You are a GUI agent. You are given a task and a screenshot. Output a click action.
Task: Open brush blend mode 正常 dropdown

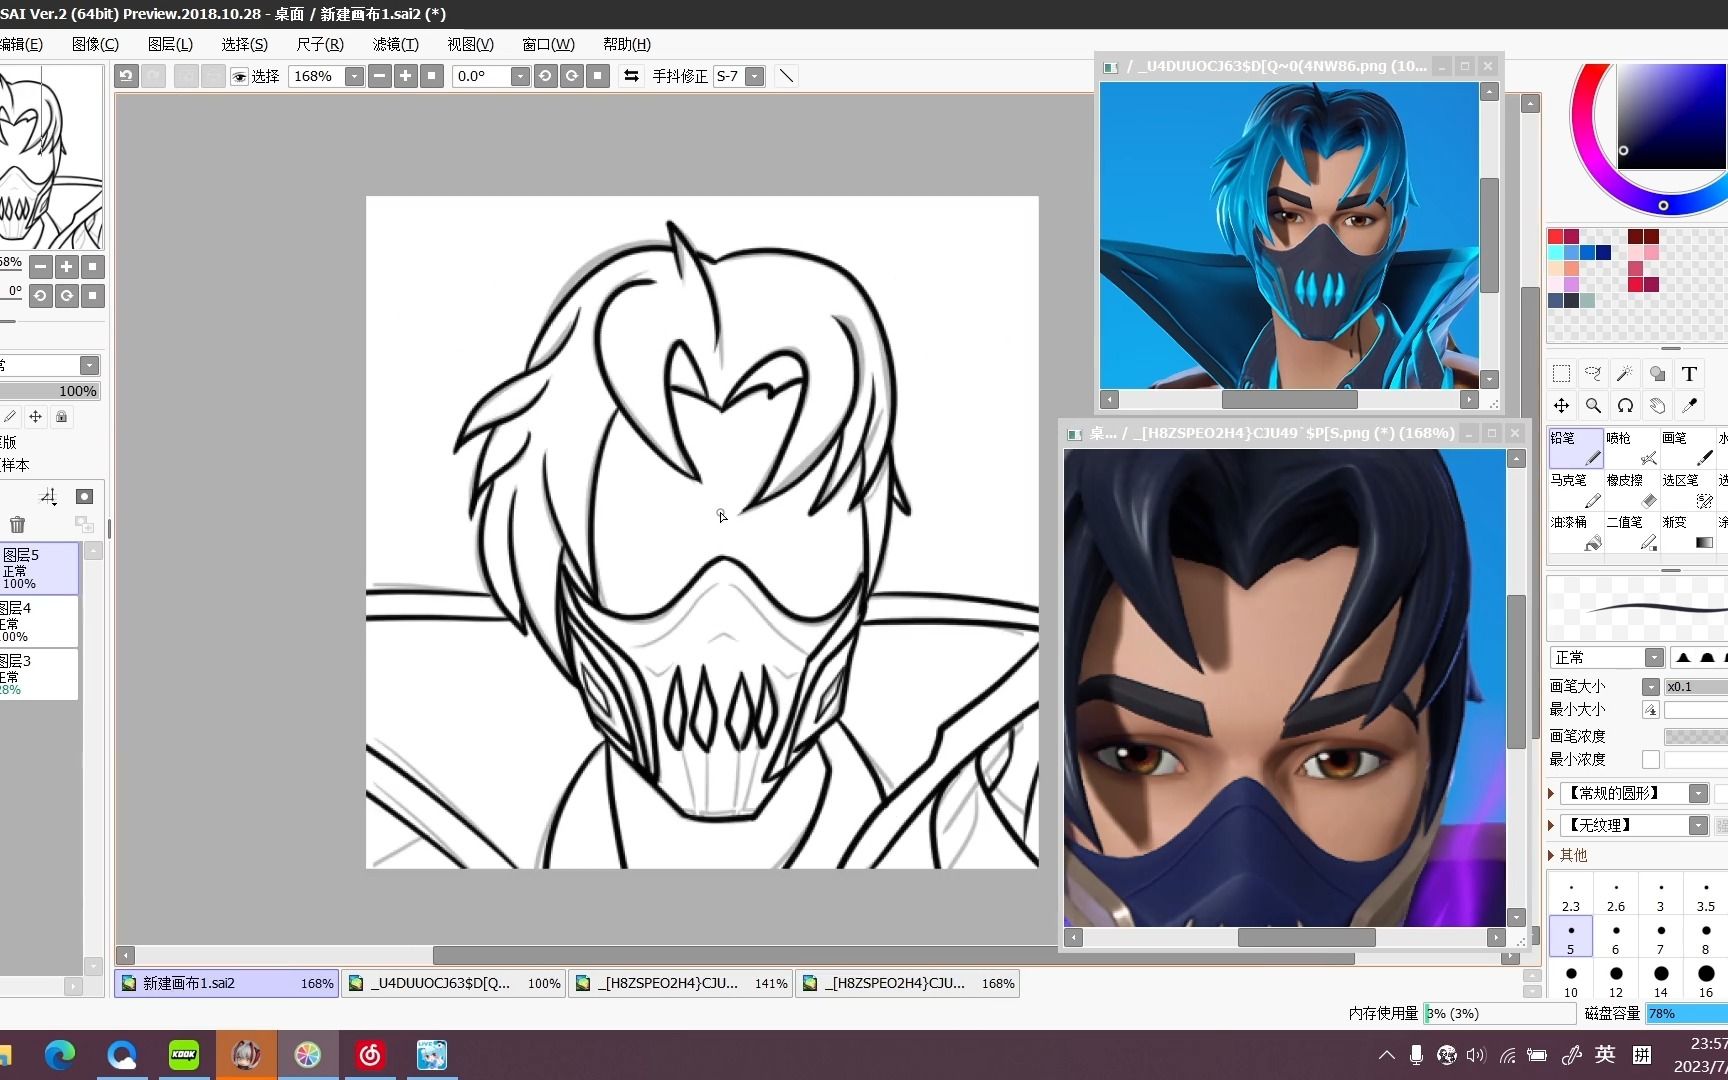(1654, 658)
